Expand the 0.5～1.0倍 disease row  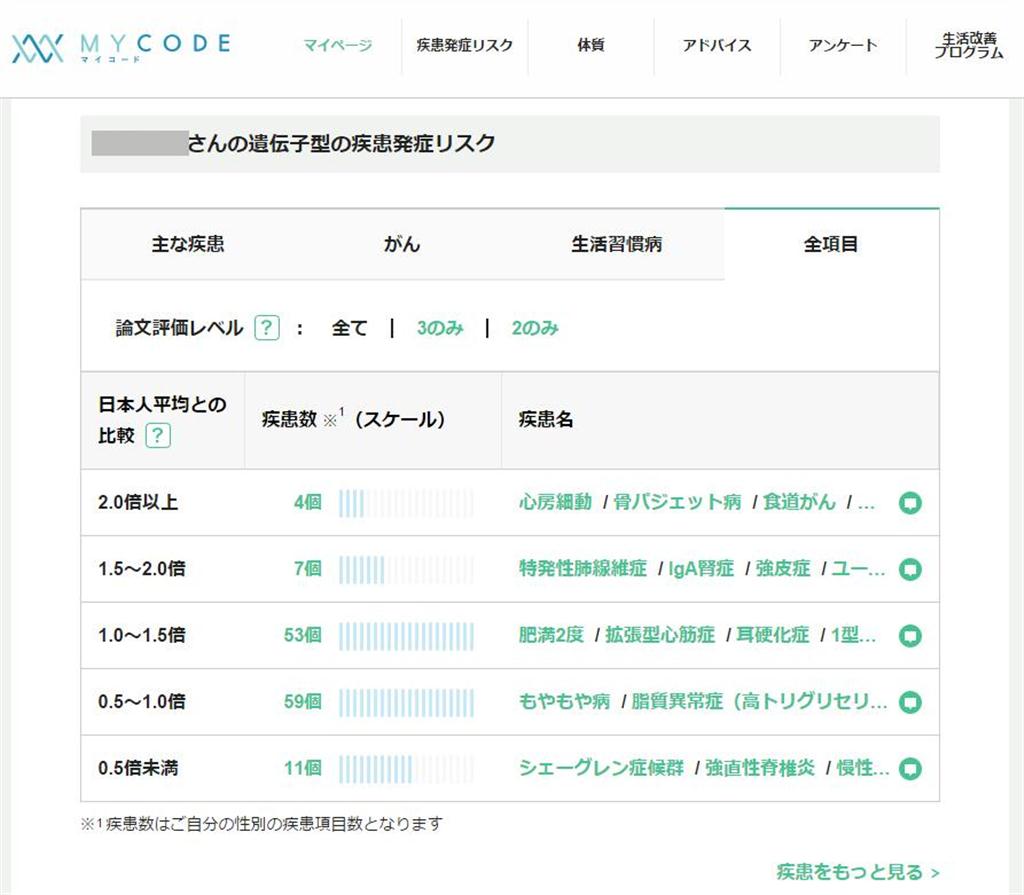(x=909, y=703)
